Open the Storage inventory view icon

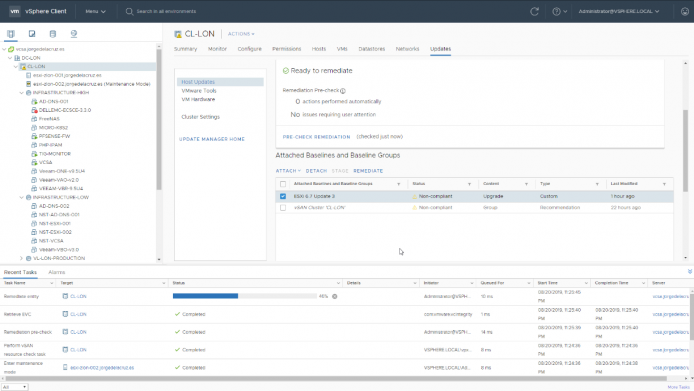pyautogui.click(x=53, y=34)
